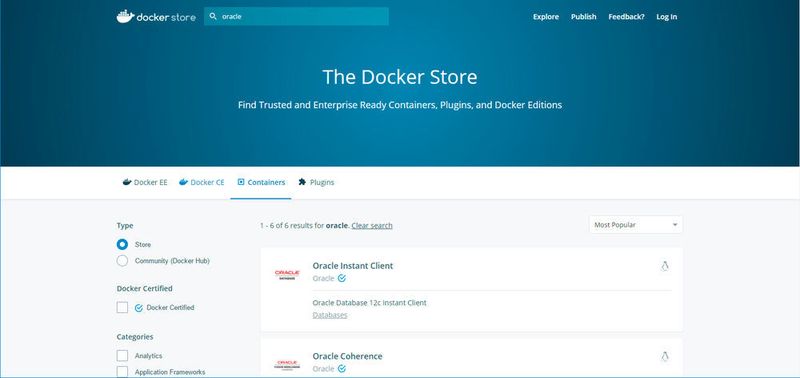The image size is (800, 378).
Task: Open the Oracle Coherence title
Action: pyautogui.click(x=347, y=356)
